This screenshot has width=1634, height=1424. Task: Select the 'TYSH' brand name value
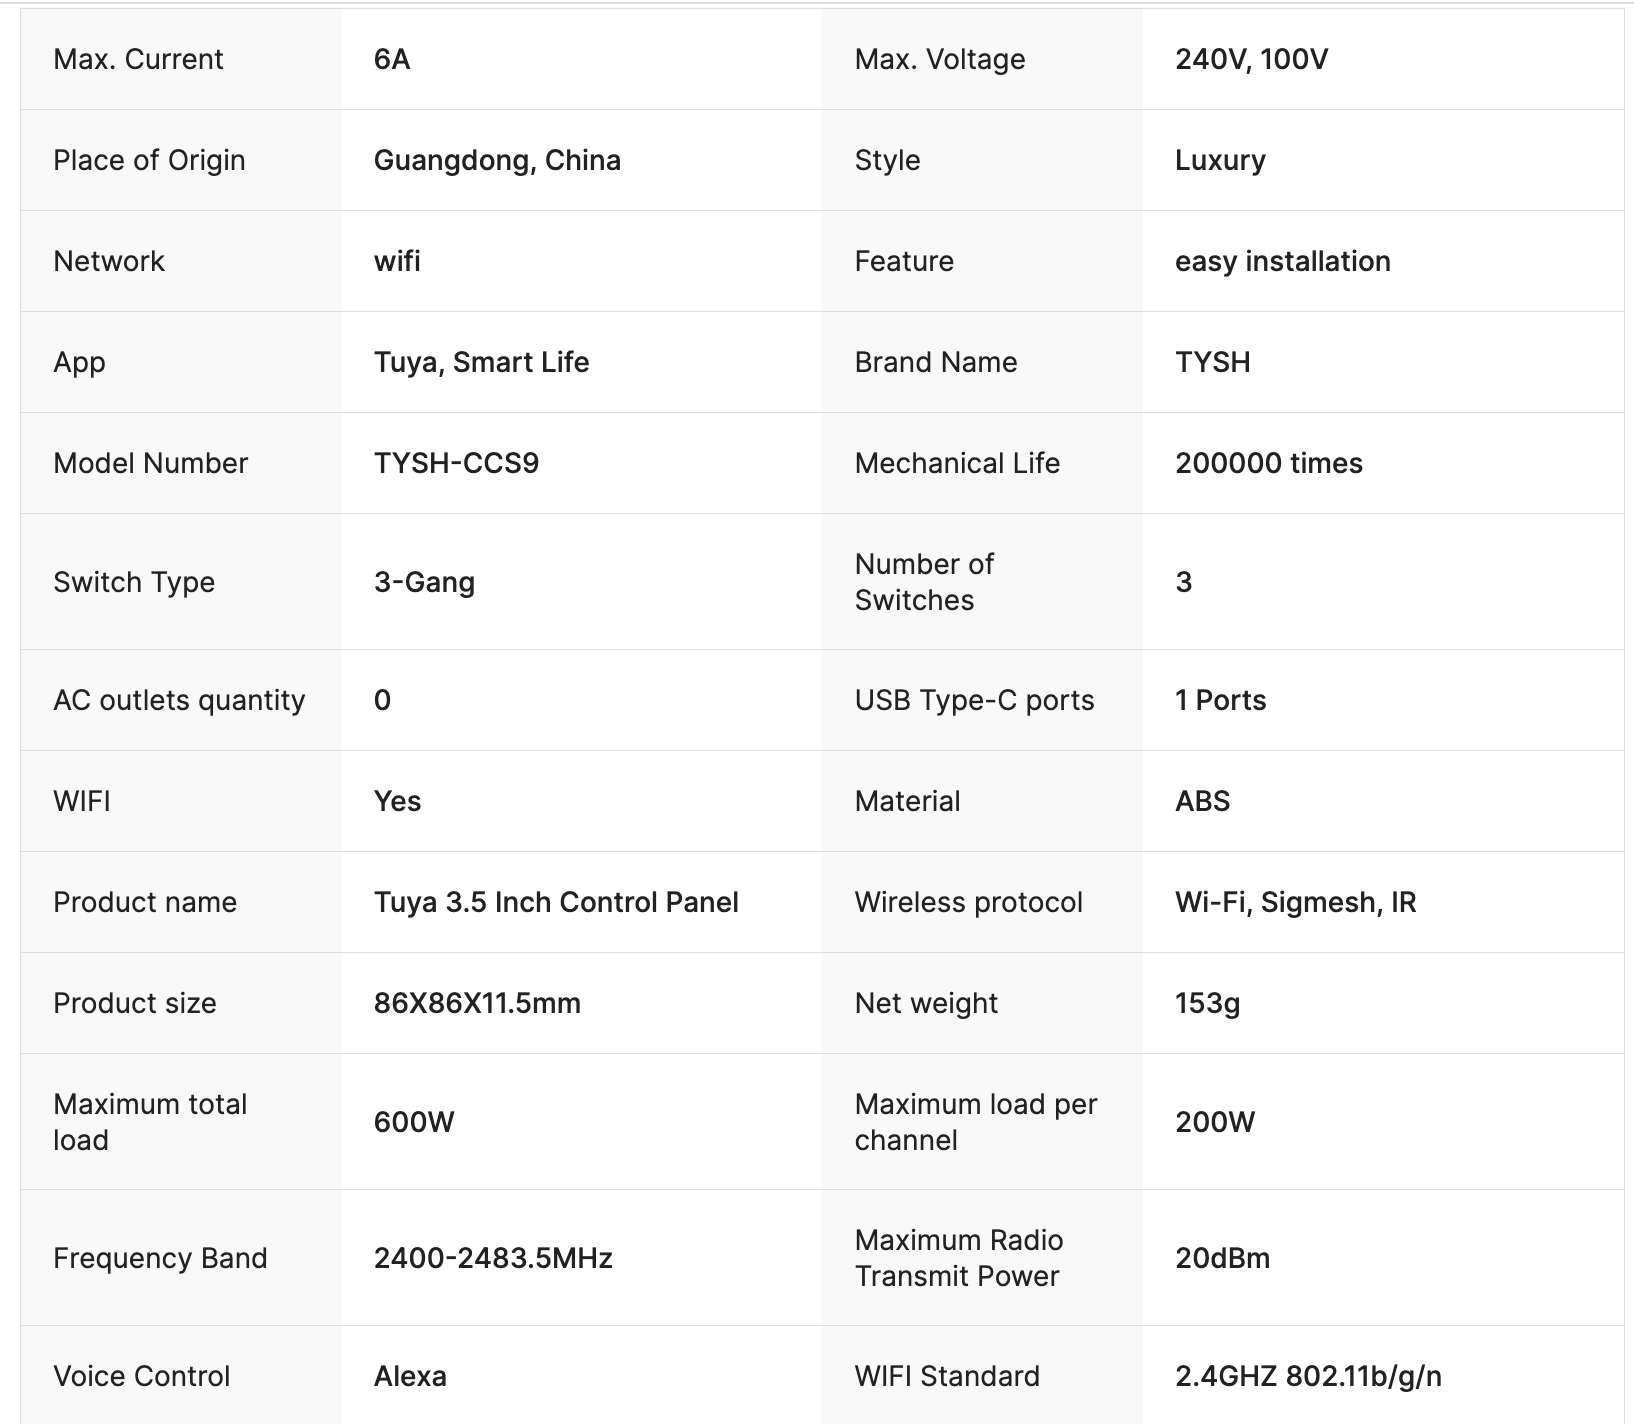[1212, 362]
